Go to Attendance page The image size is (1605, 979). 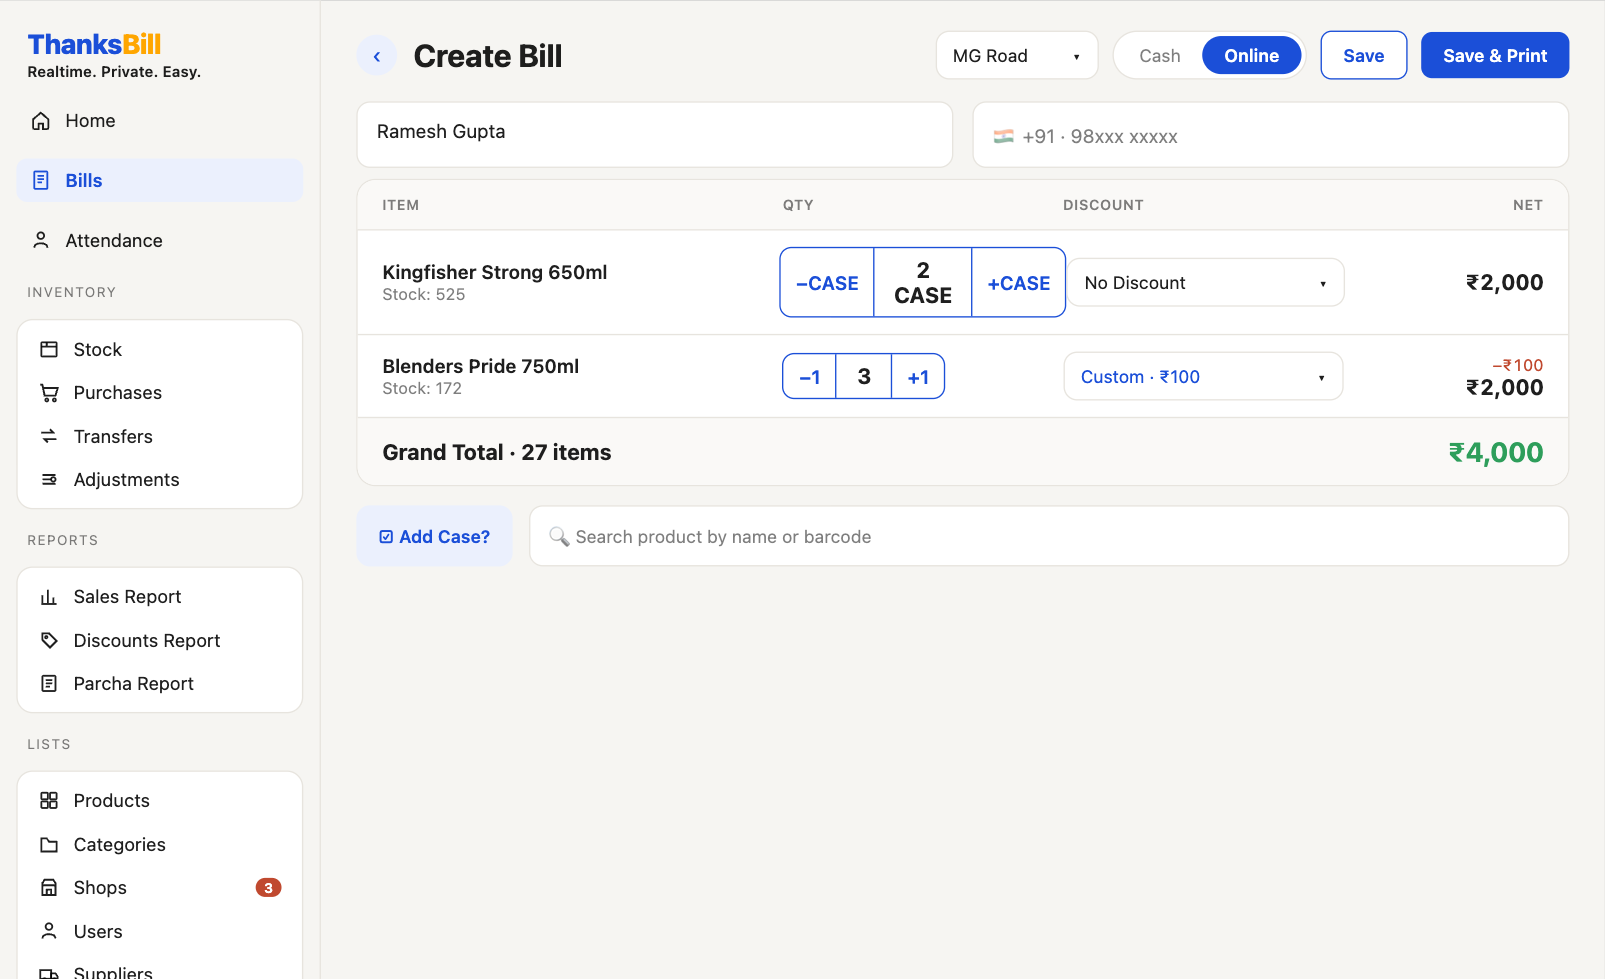point(160,240)
